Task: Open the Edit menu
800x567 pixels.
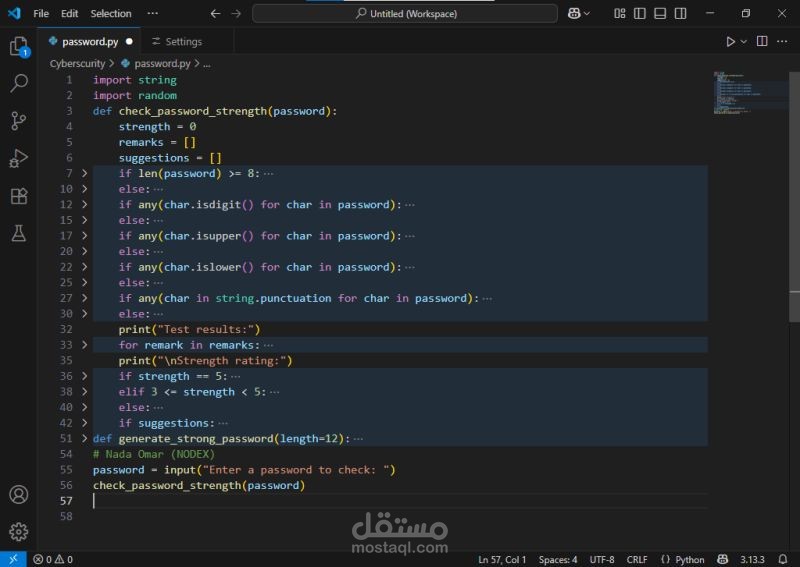Action: tap(69, 14)
